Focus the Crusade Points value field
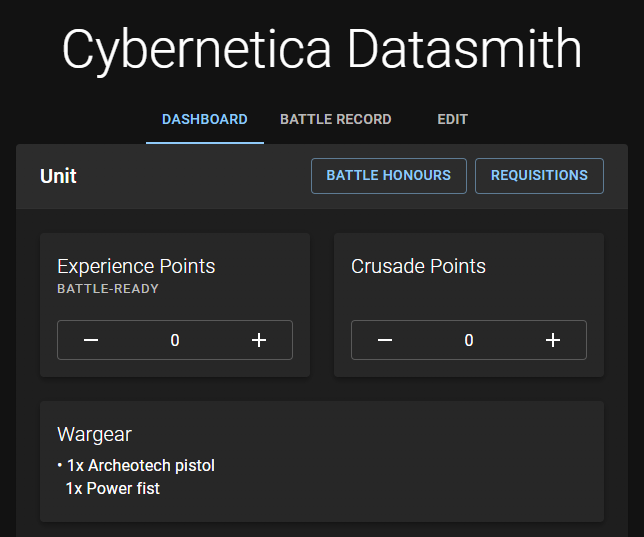644x537 pixels. [469, 340]
